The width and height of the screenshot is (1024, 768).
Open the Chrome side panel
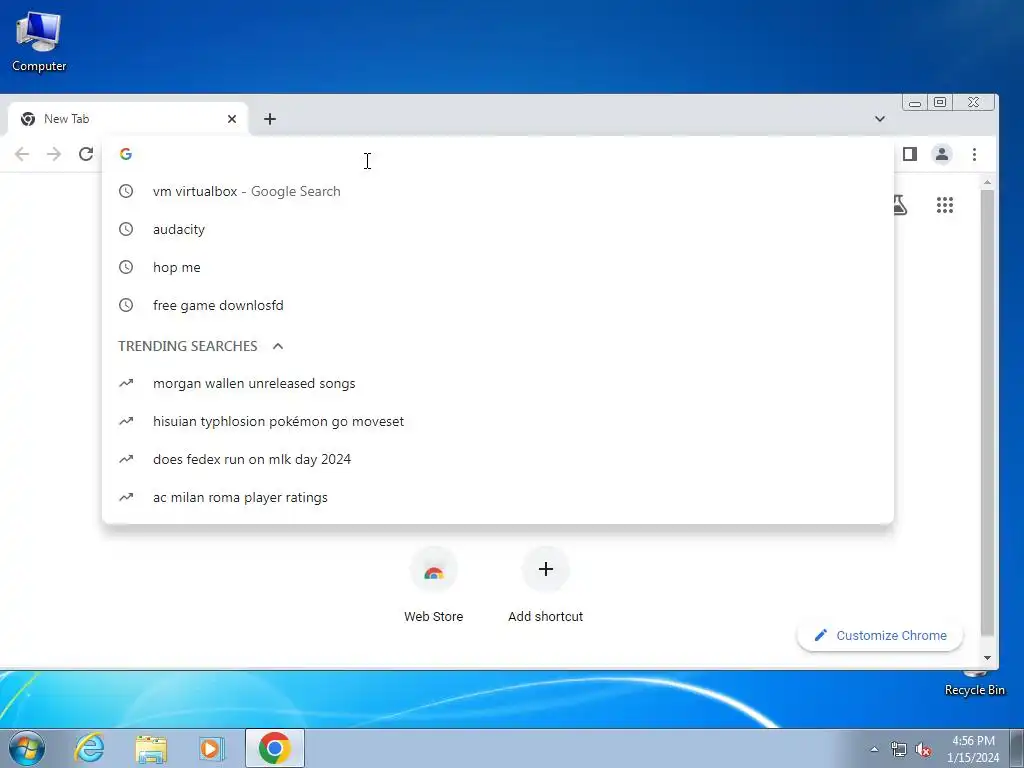coord(910,154)
